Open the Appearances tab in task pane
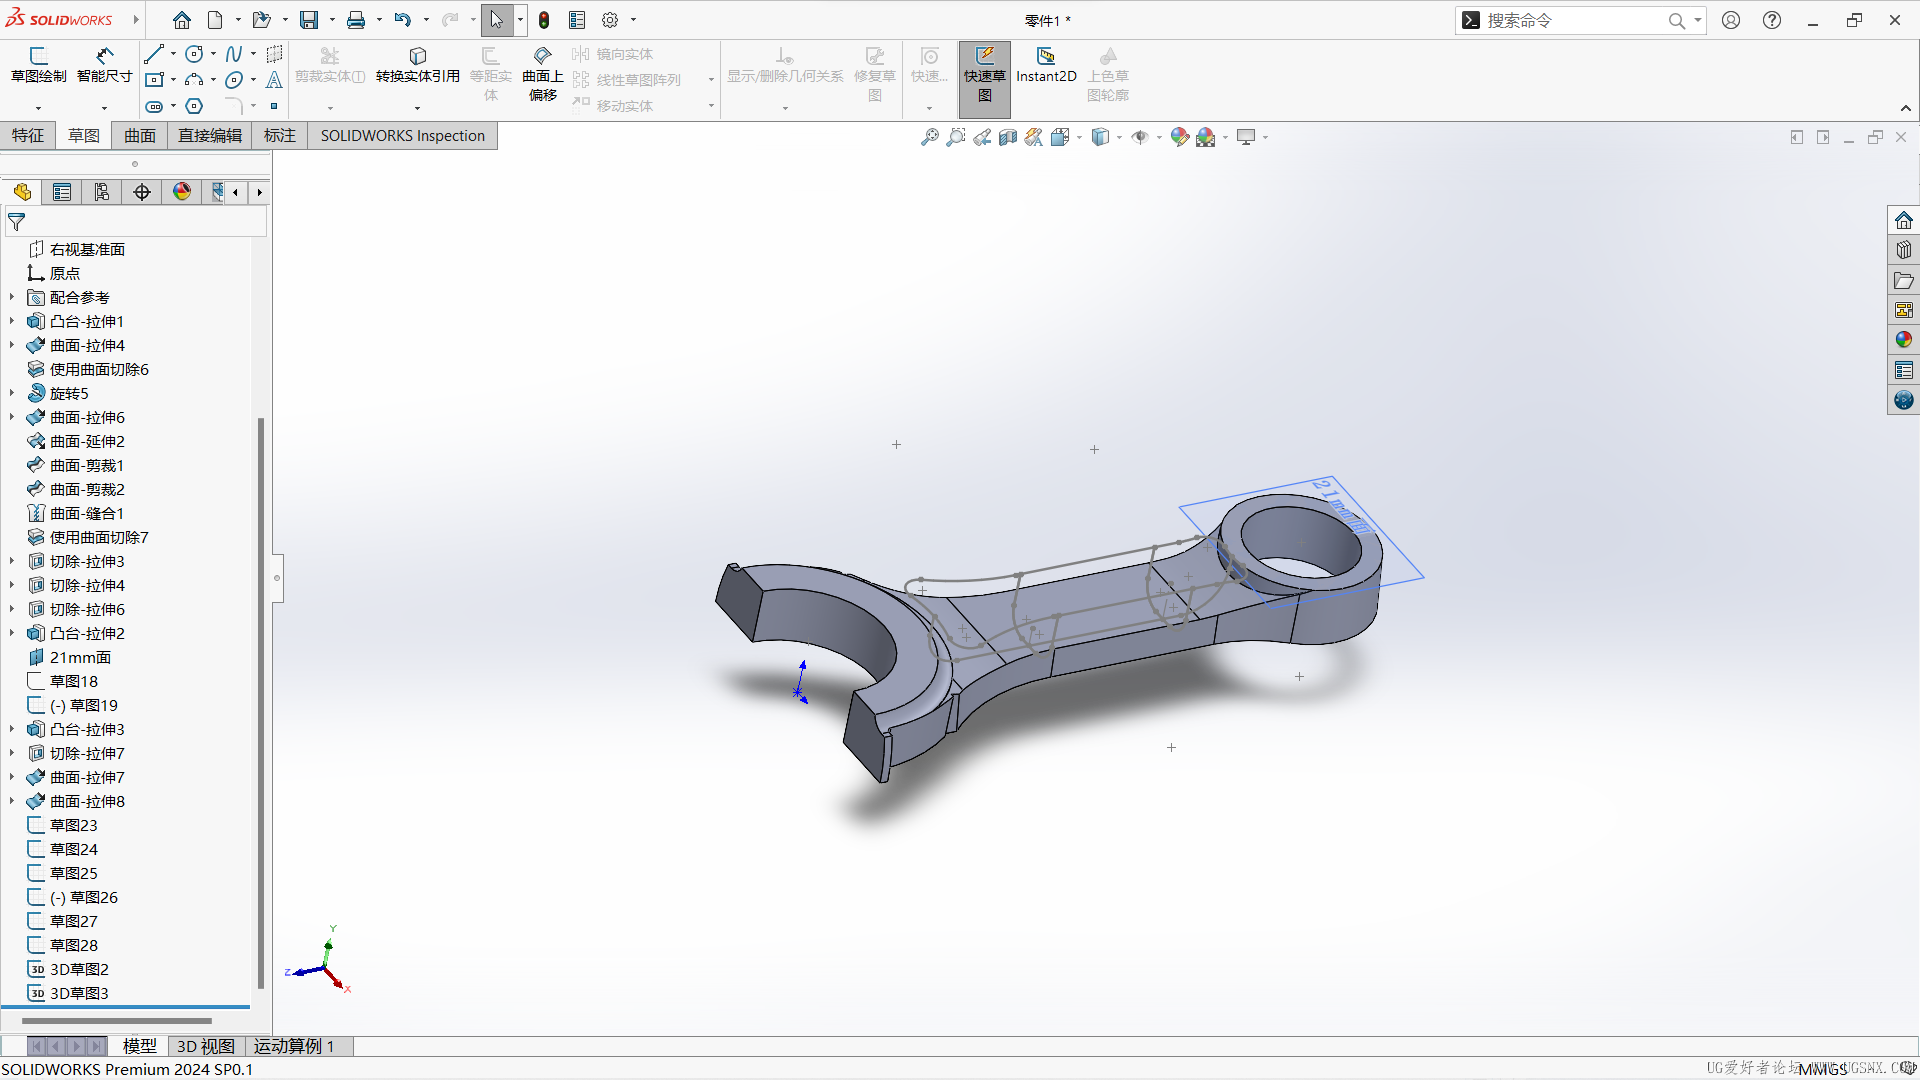The image size is (1920, 1080). click(x=1903, y=340)
